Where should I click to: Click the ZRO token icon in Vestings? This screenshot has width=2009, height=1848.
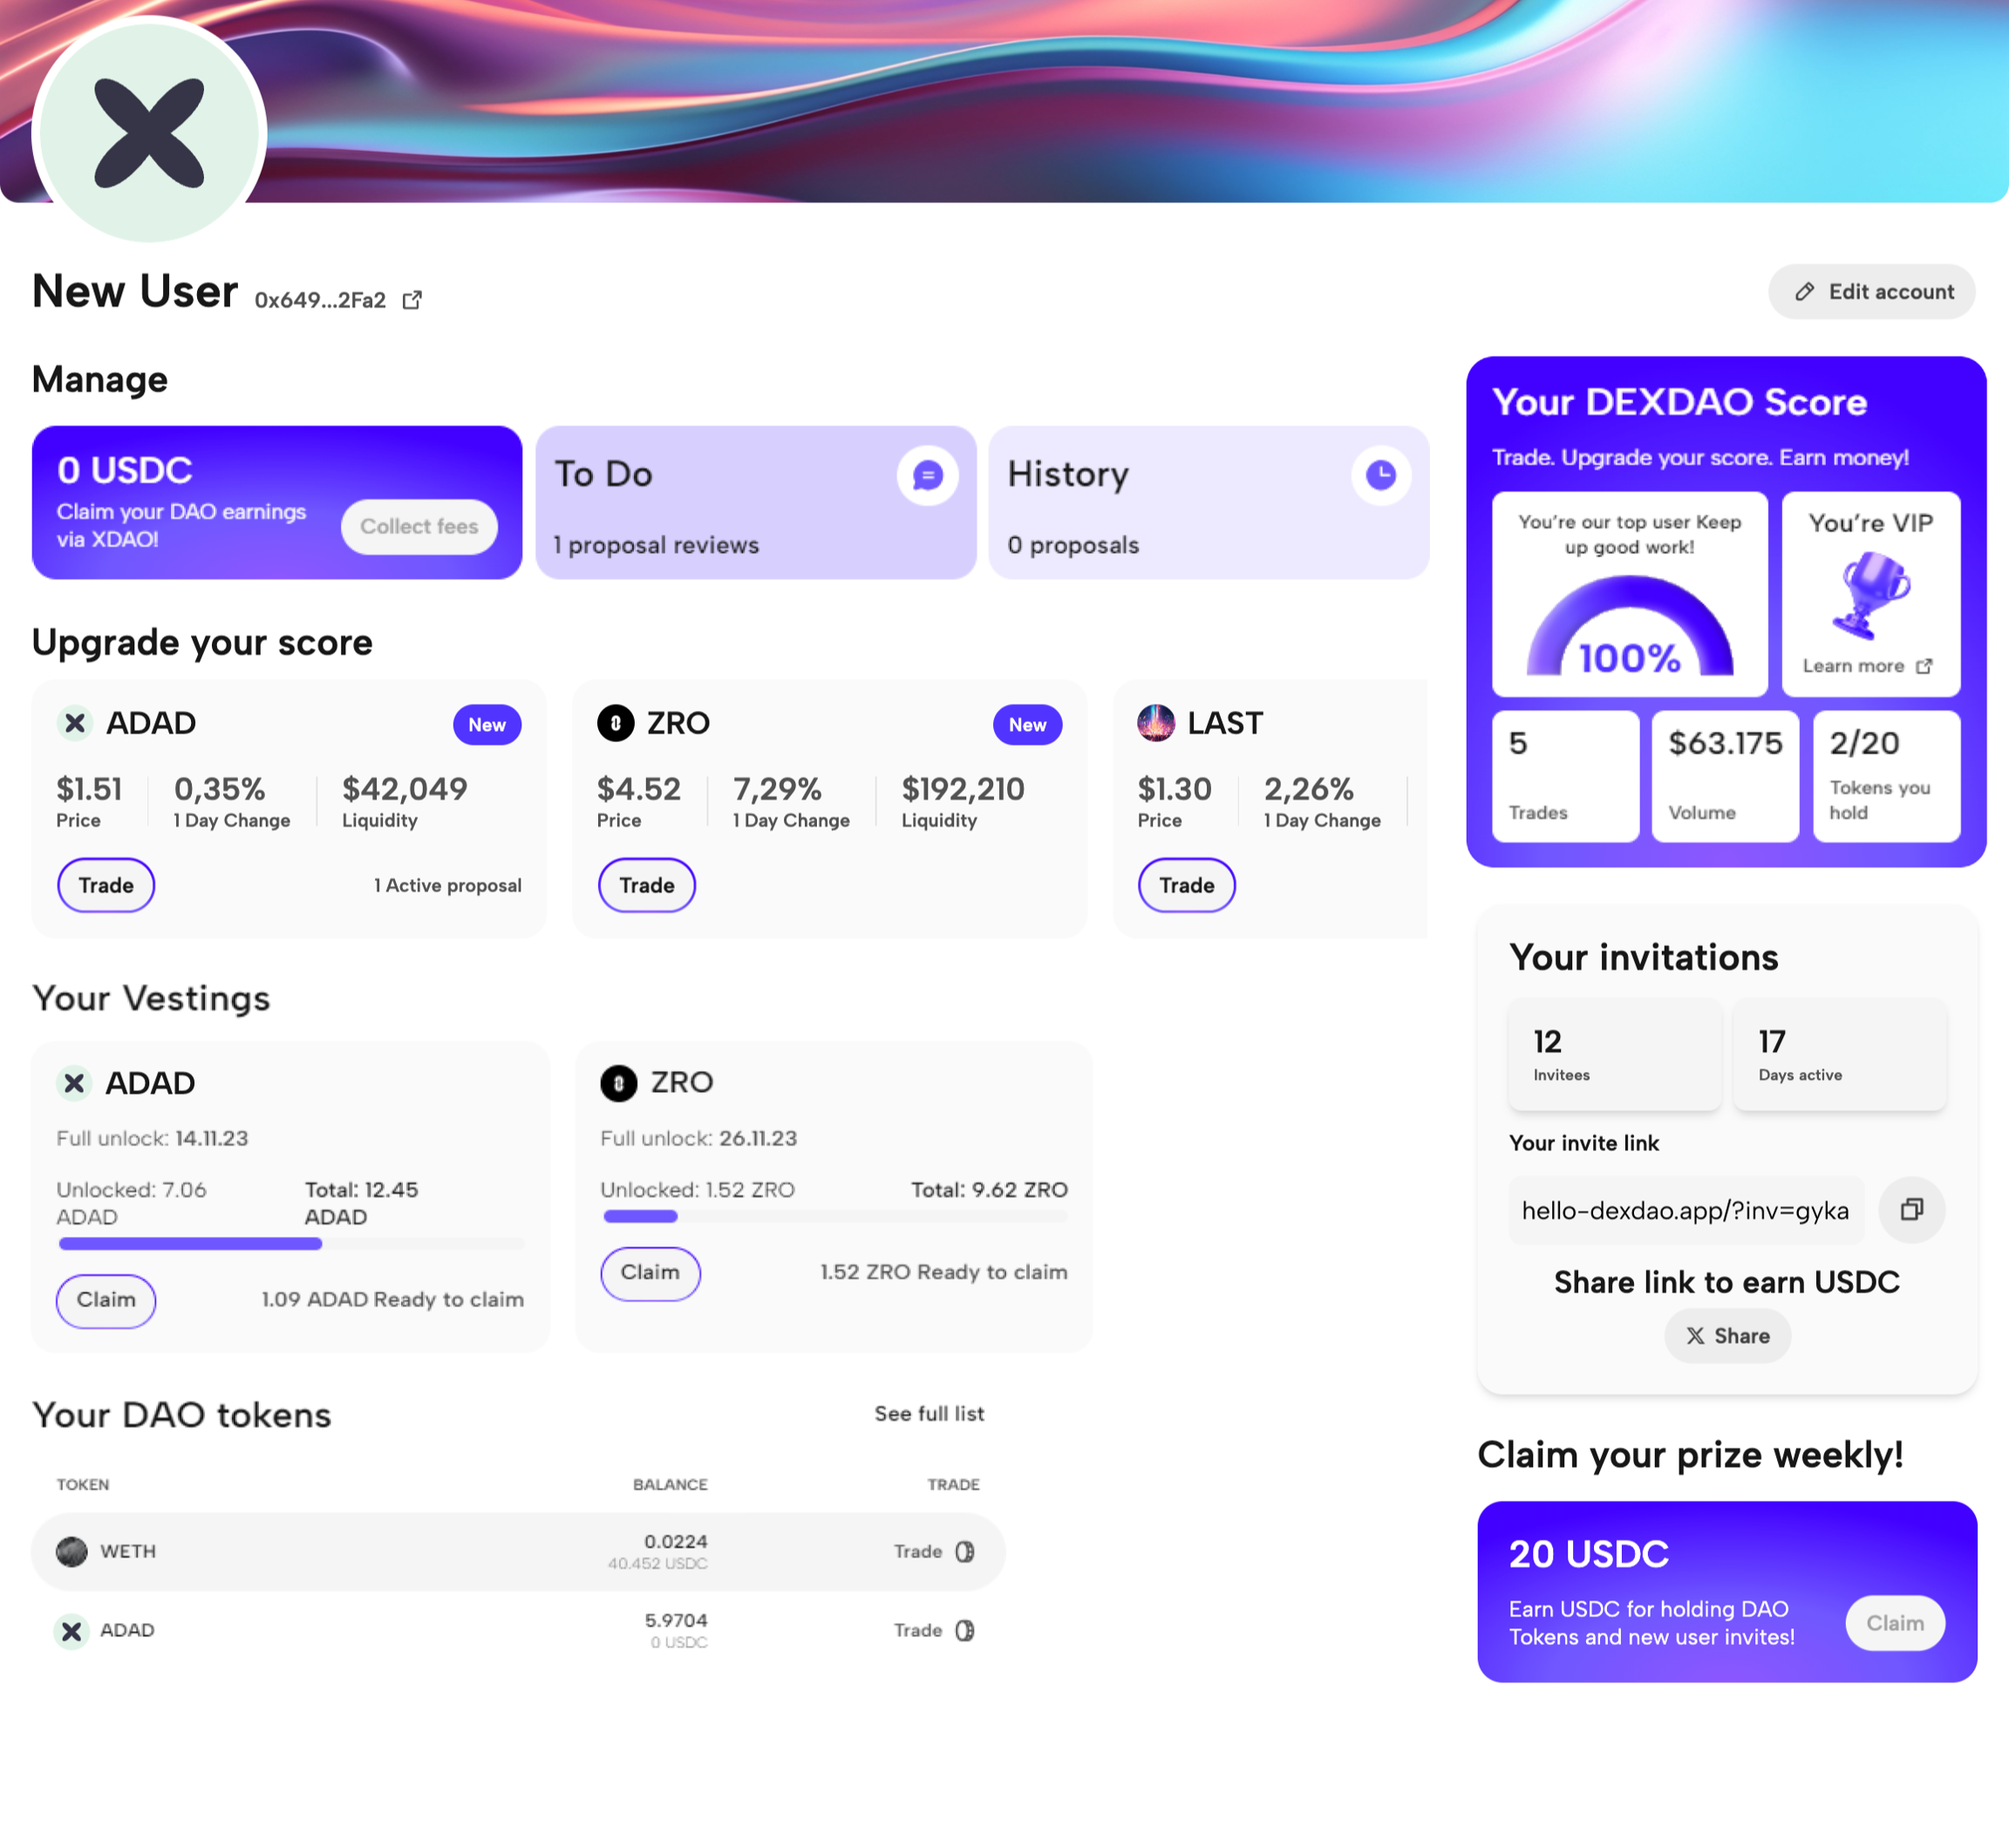tap(618, 1083)
